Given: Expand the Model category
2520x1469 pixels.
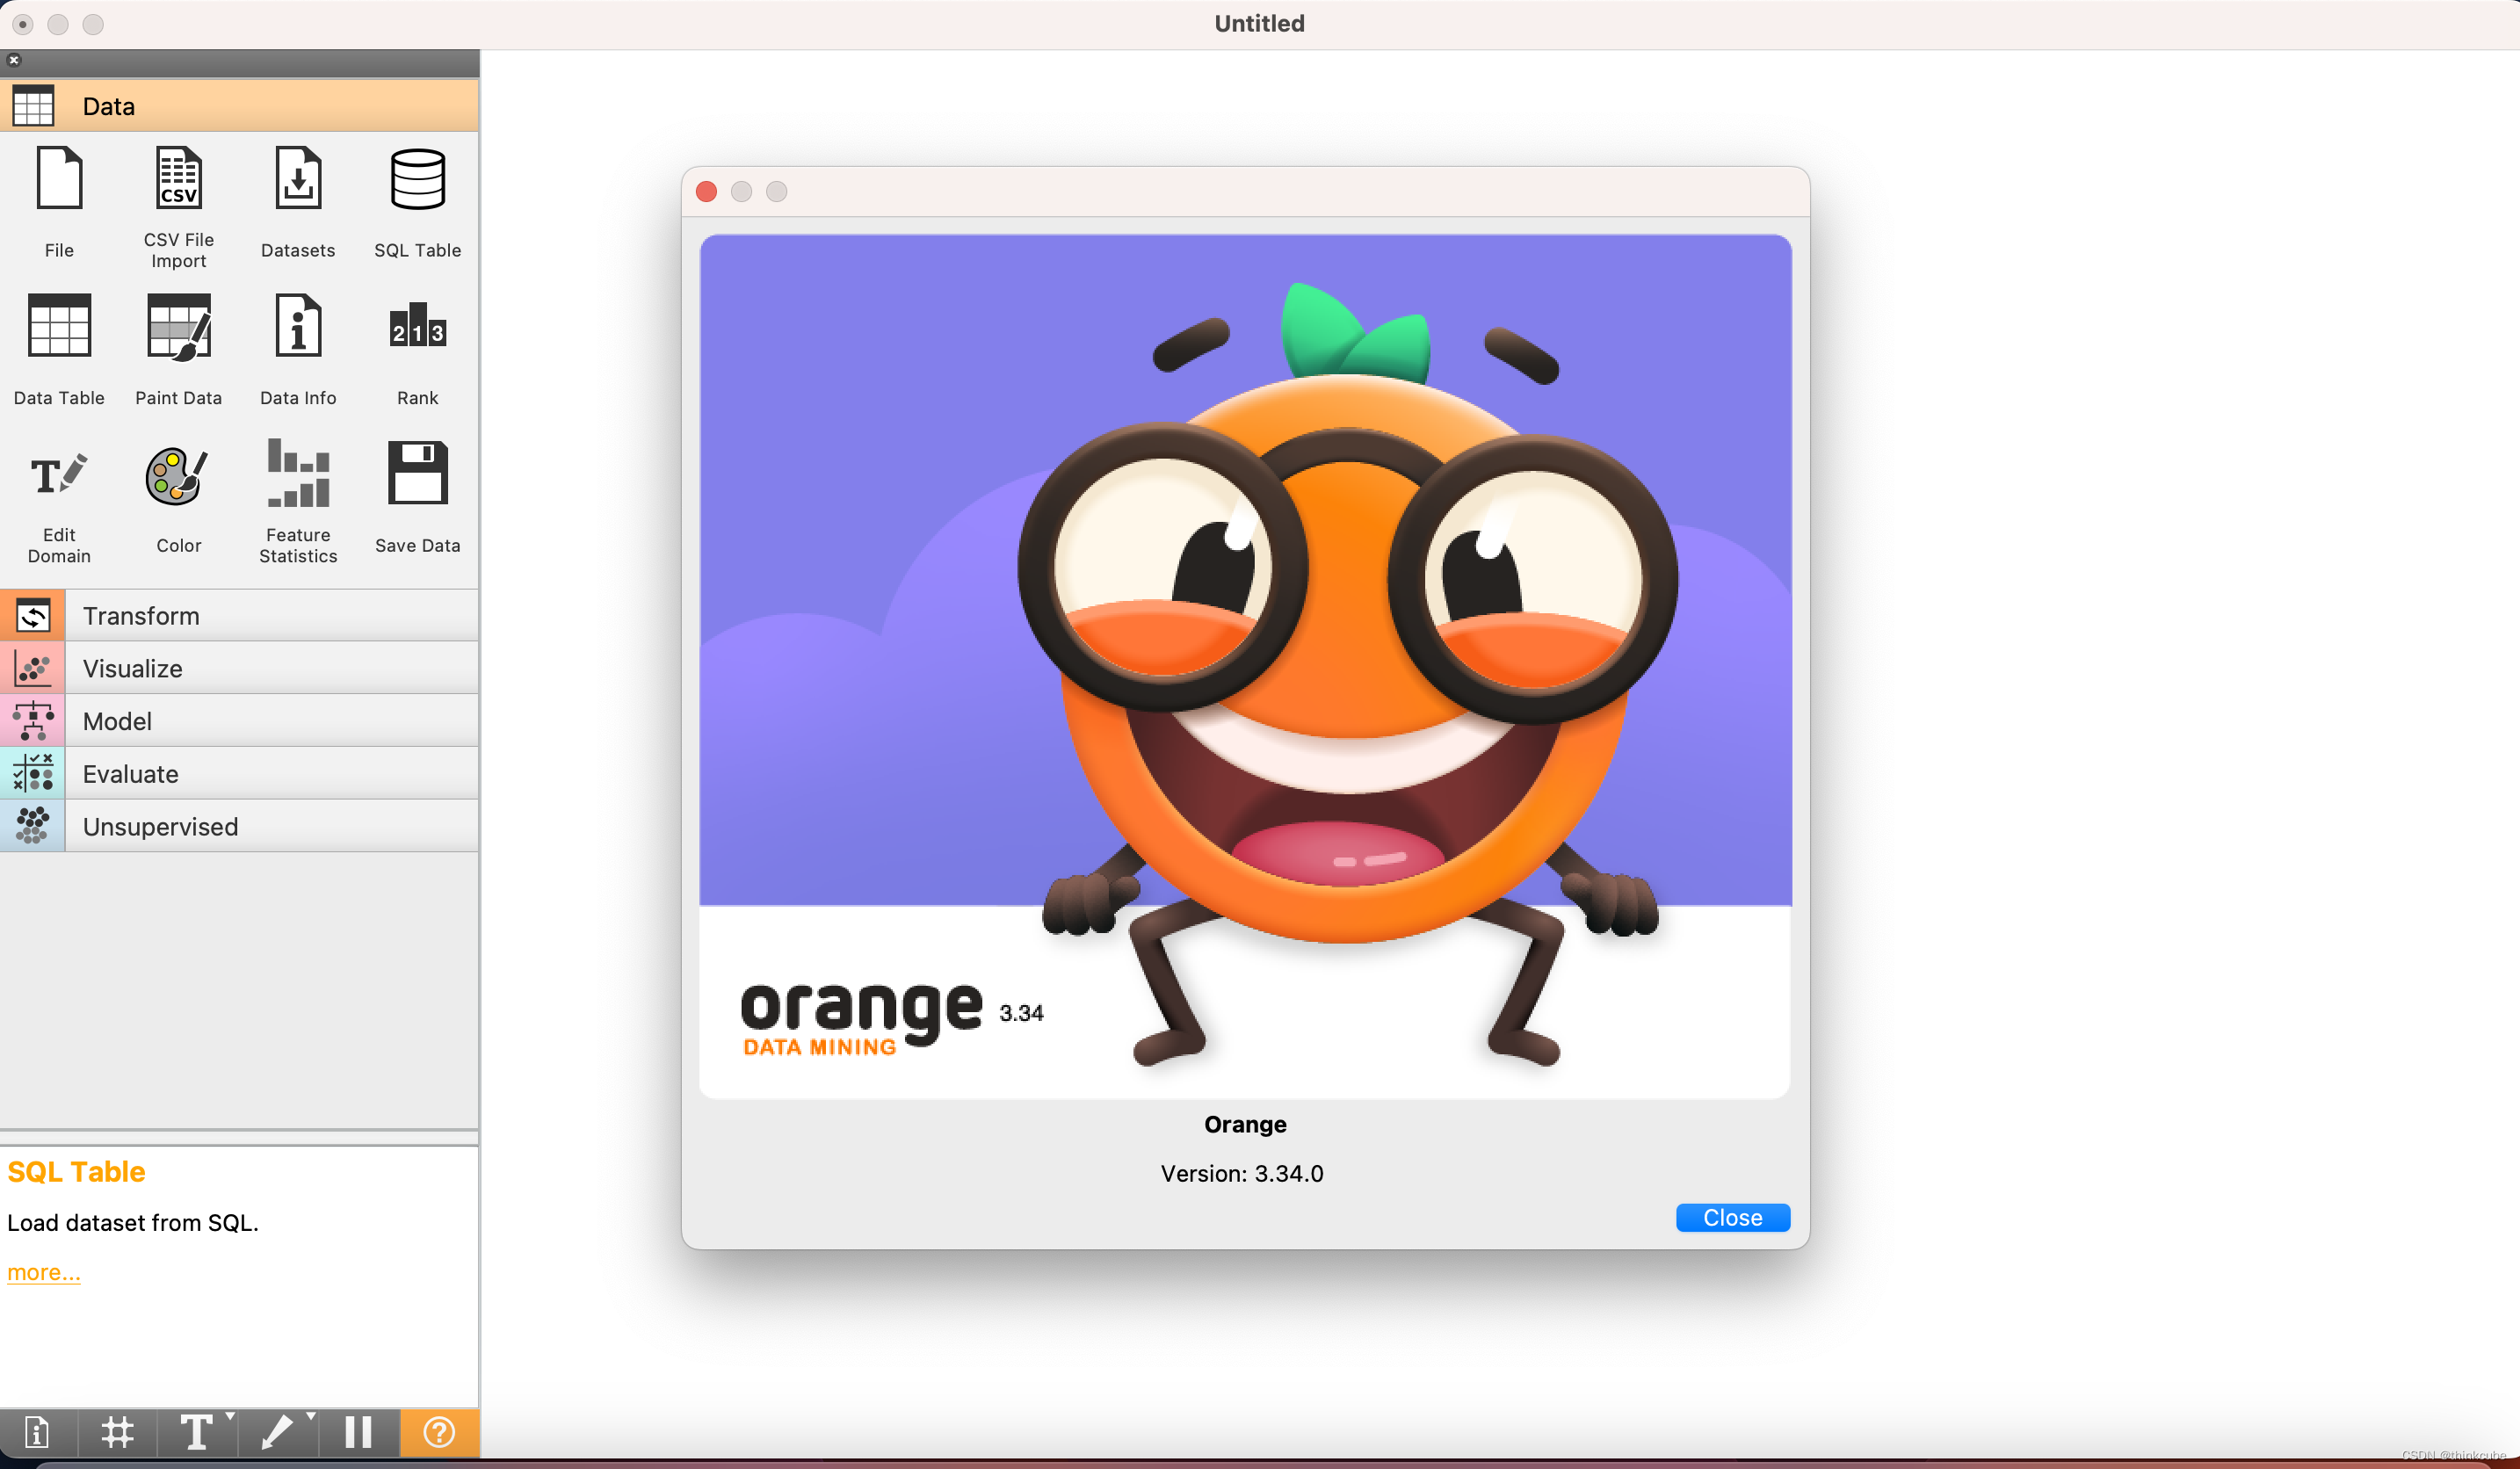Looking at the screenshot, I should pyautogui.click(x=239, y=721).
